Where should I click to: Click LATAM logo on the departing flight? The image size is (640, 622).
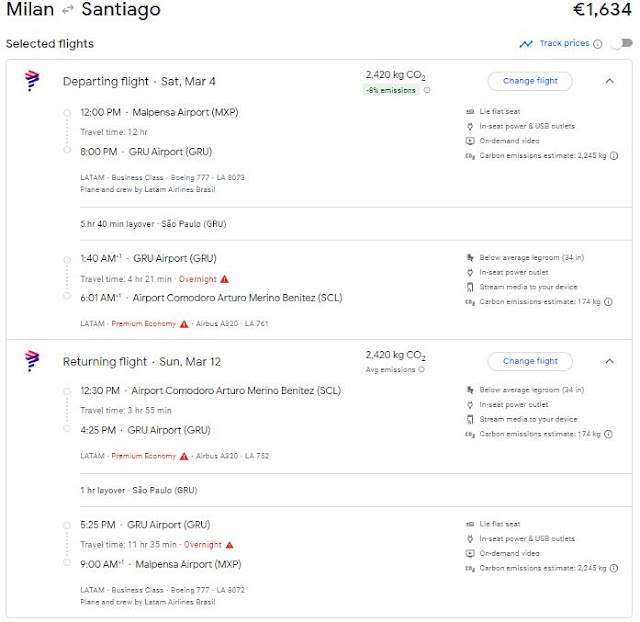[x=32, y=81]
